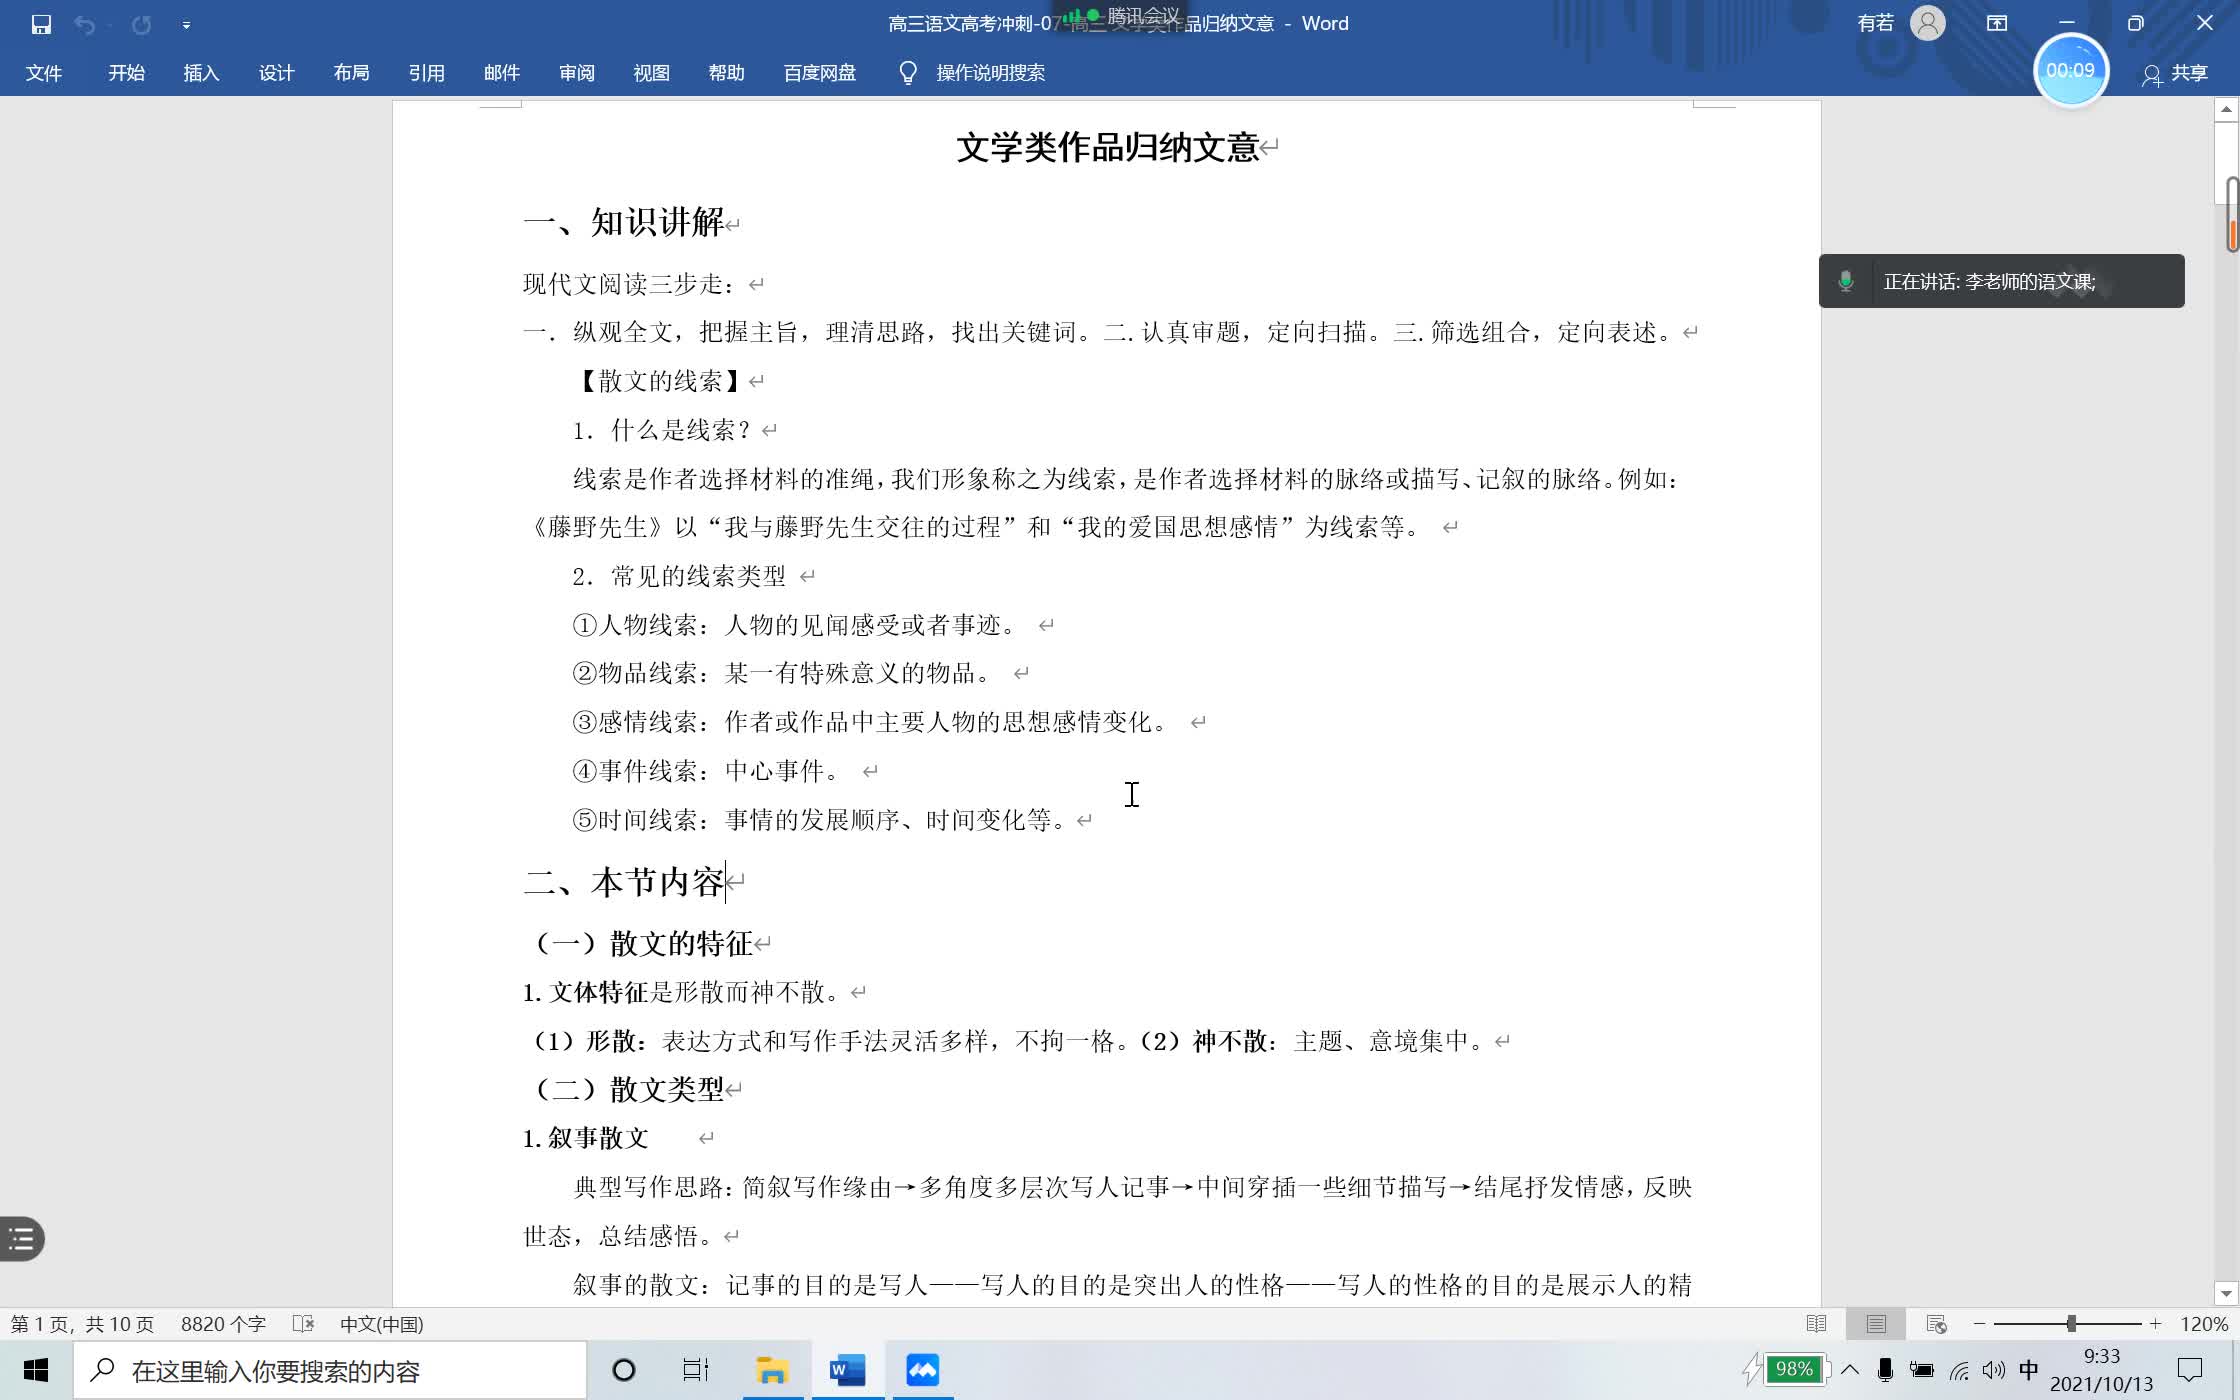The width and height of the screenshot is (2240, 1400).
Task: Switch to Print Layout view
Action: click(1876, 1324)
